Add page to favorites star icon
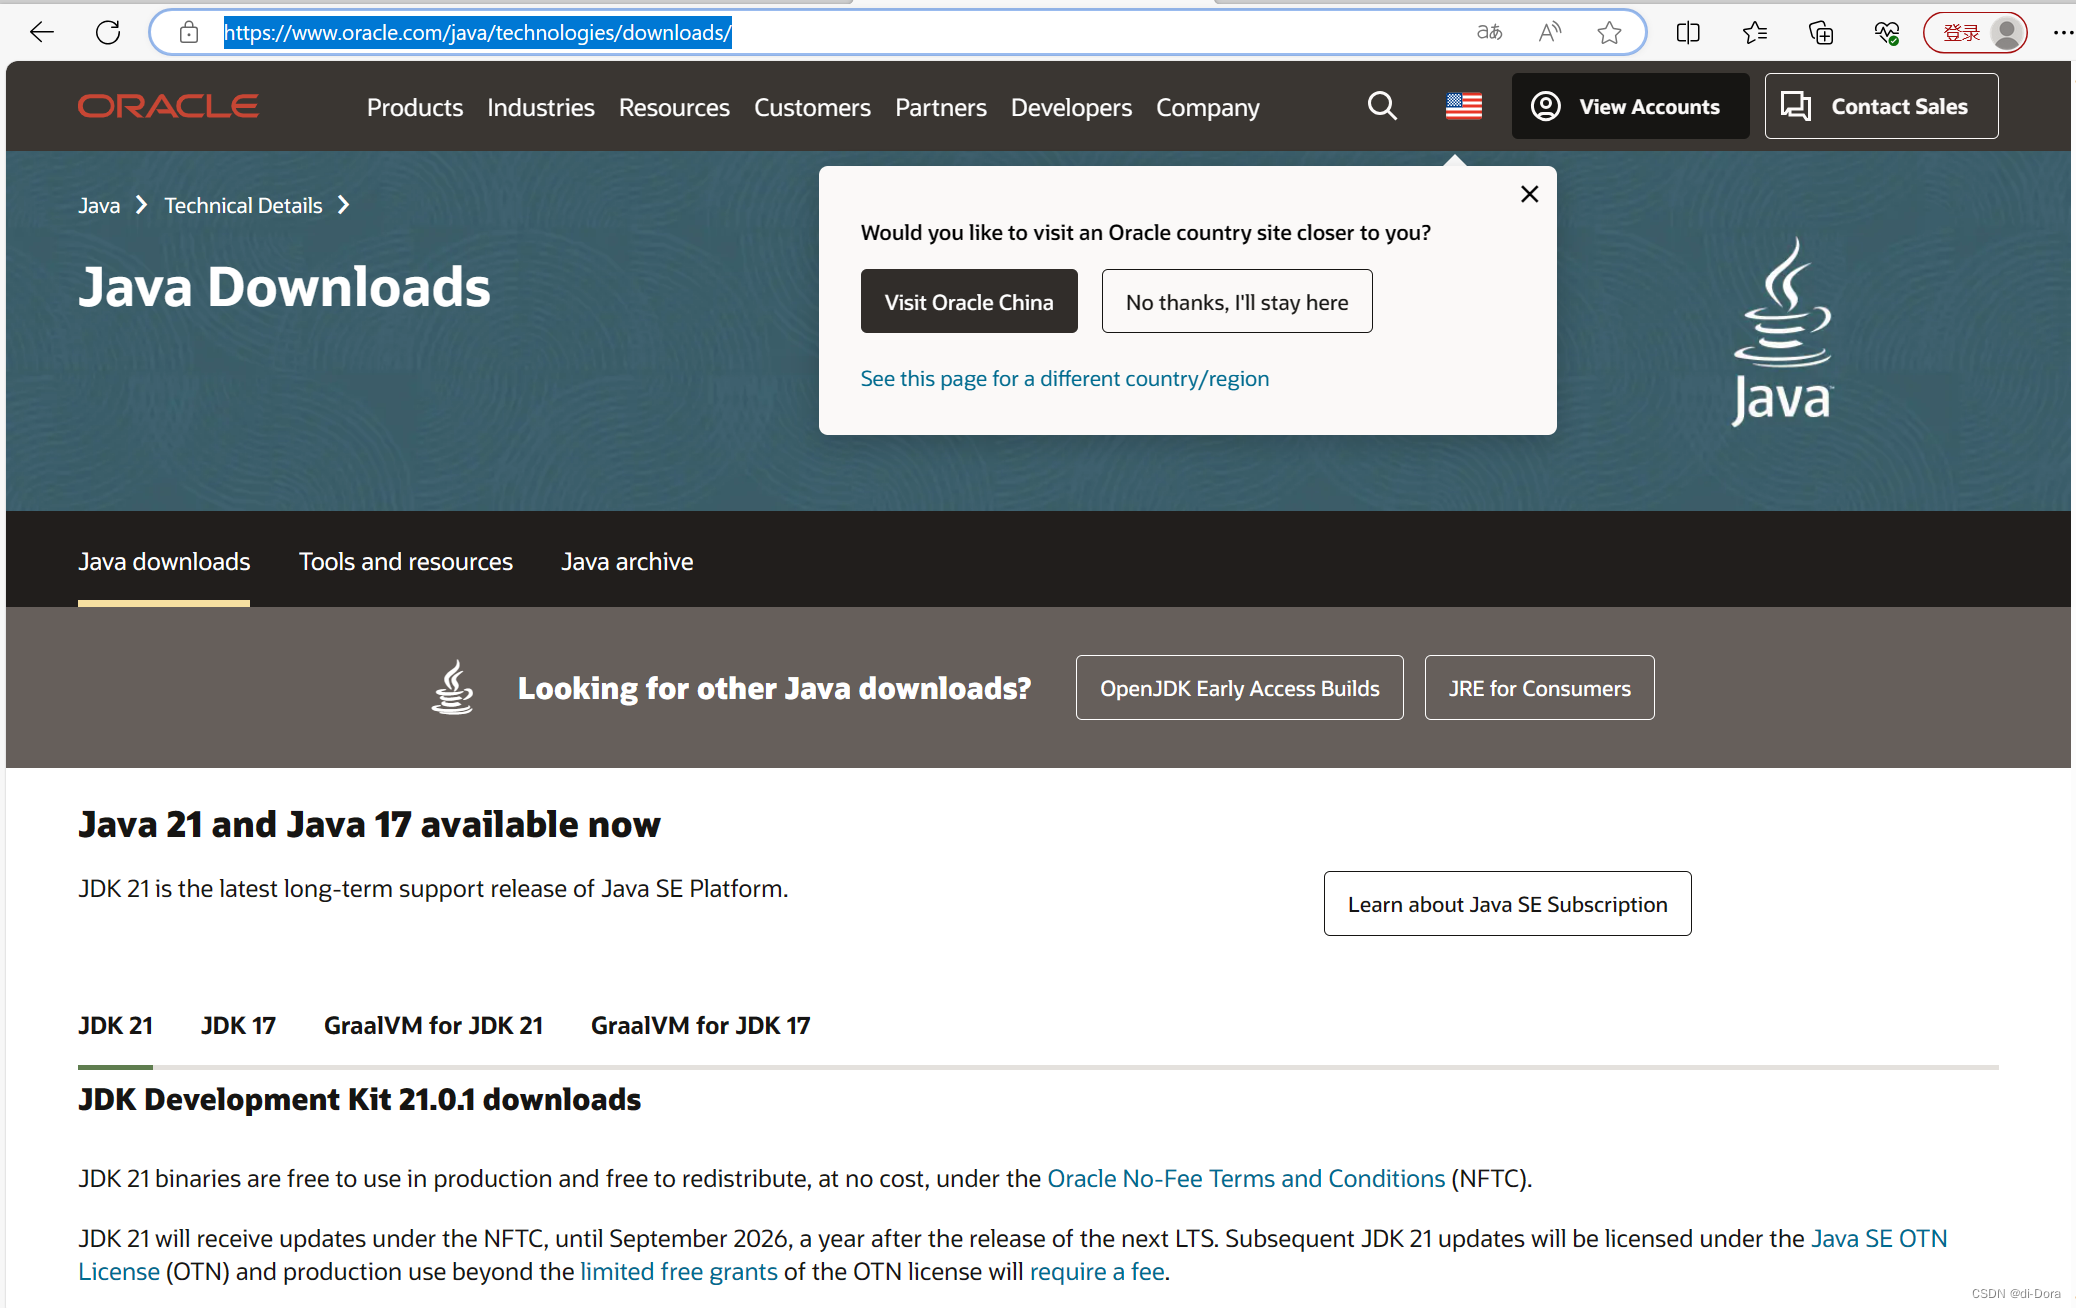Screen dimensions: 2076x1308 (1609, 33)
